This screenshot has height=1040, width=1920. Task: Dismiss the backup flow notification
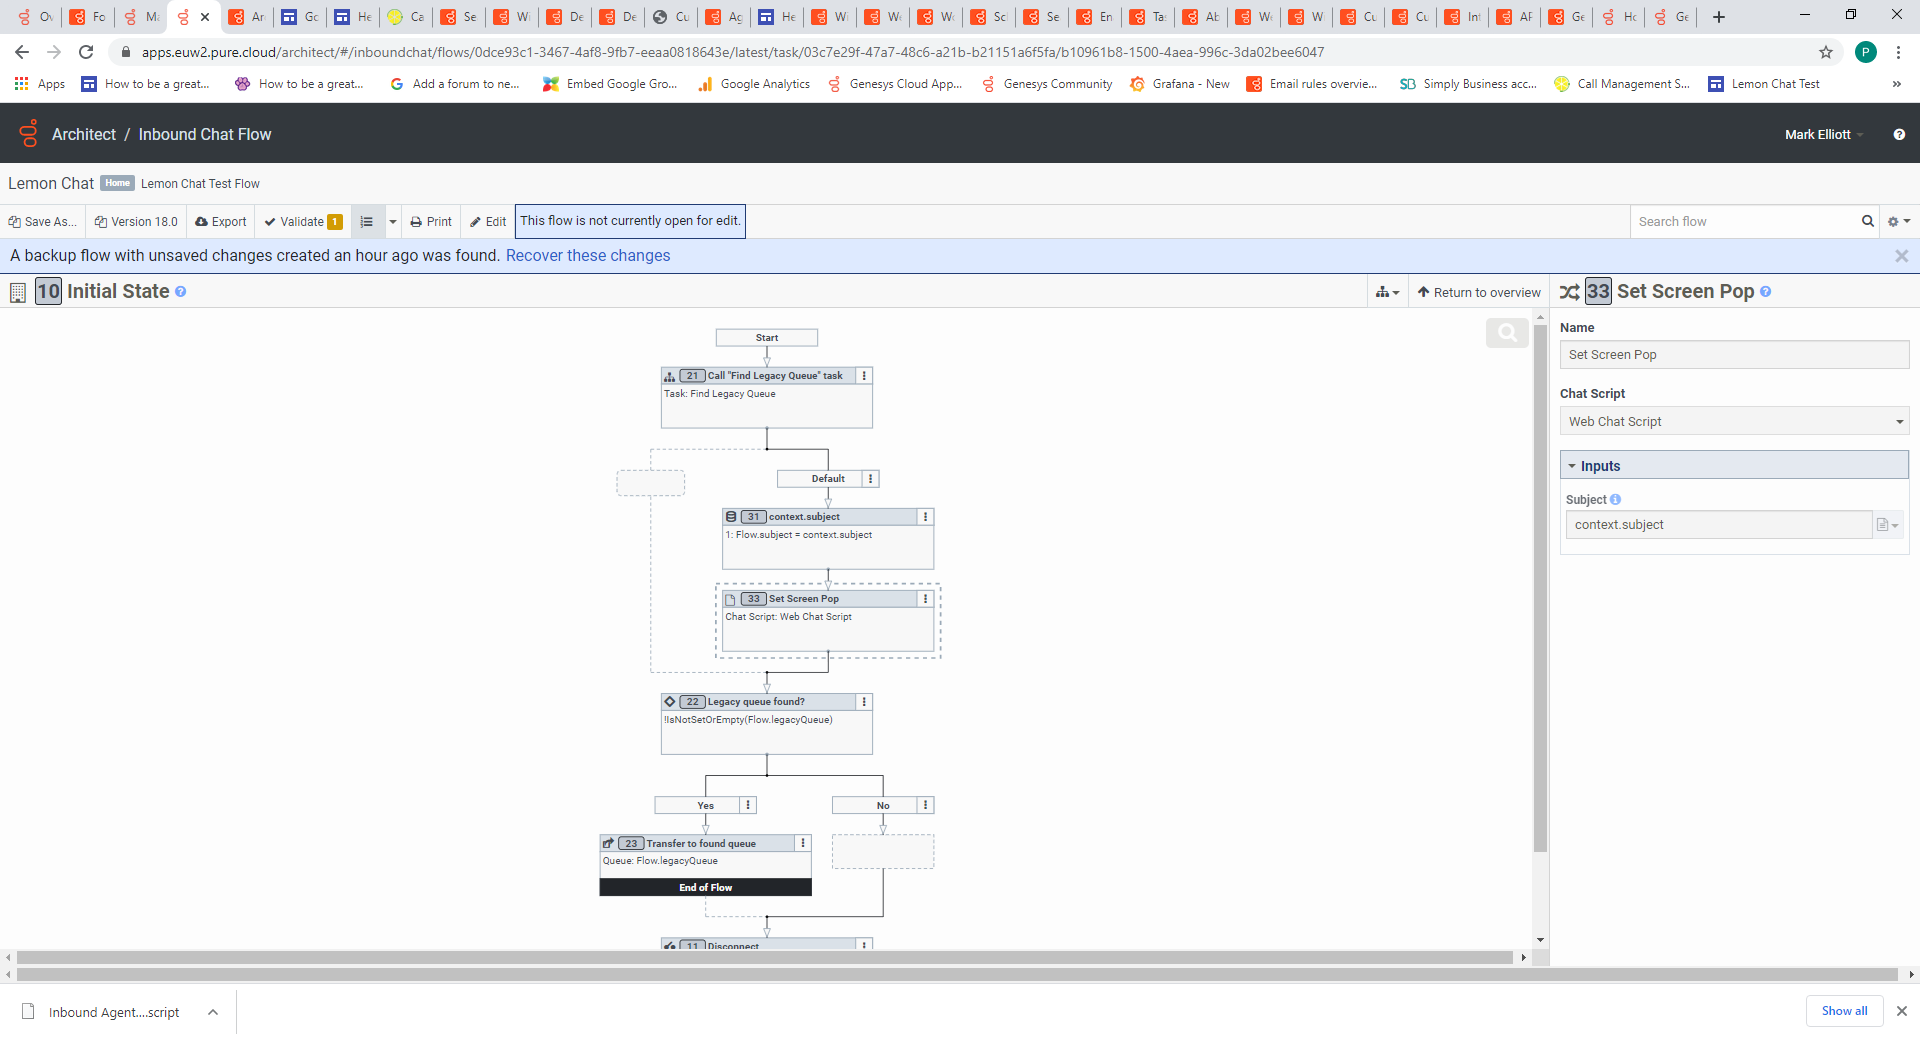point(1901,256)
